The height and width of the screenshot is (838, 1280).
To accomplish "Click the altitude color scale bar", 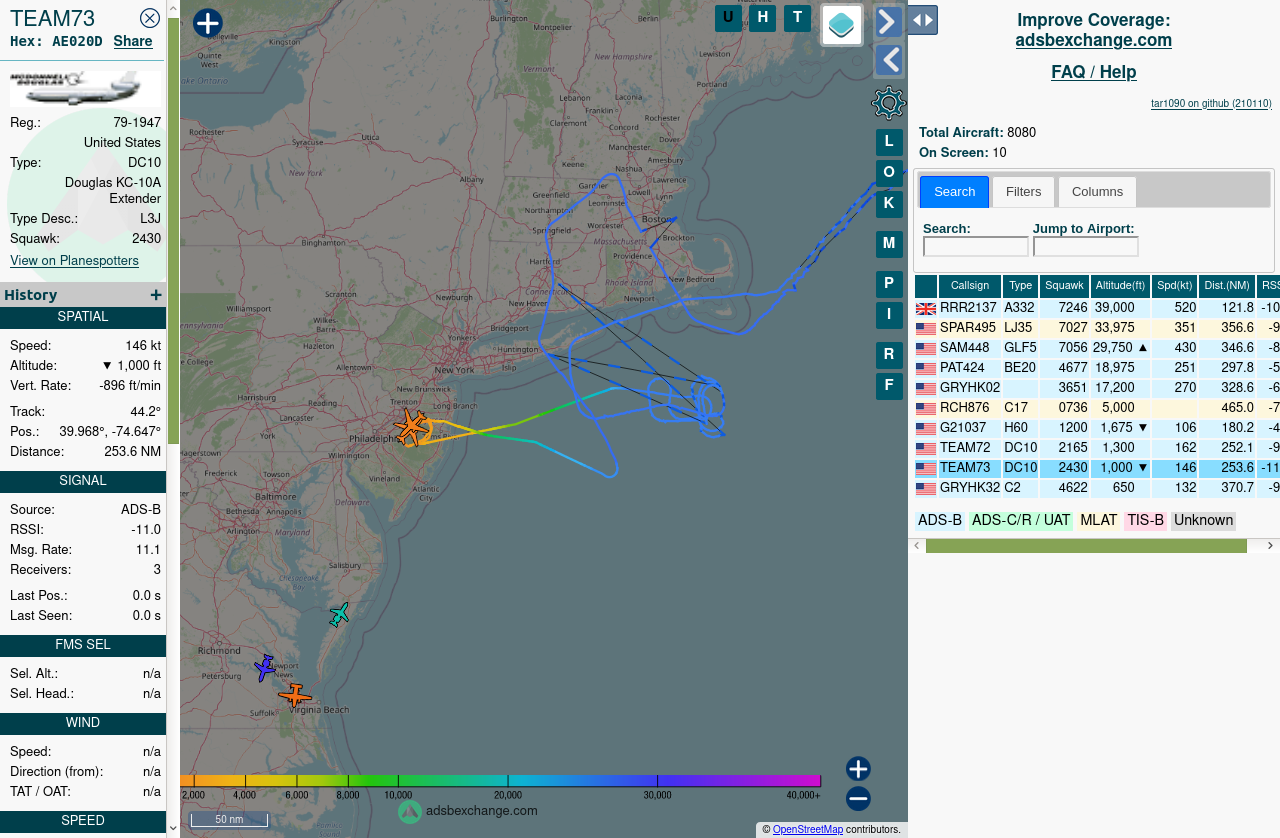I will pyautogui.click(x=500, y=781).
